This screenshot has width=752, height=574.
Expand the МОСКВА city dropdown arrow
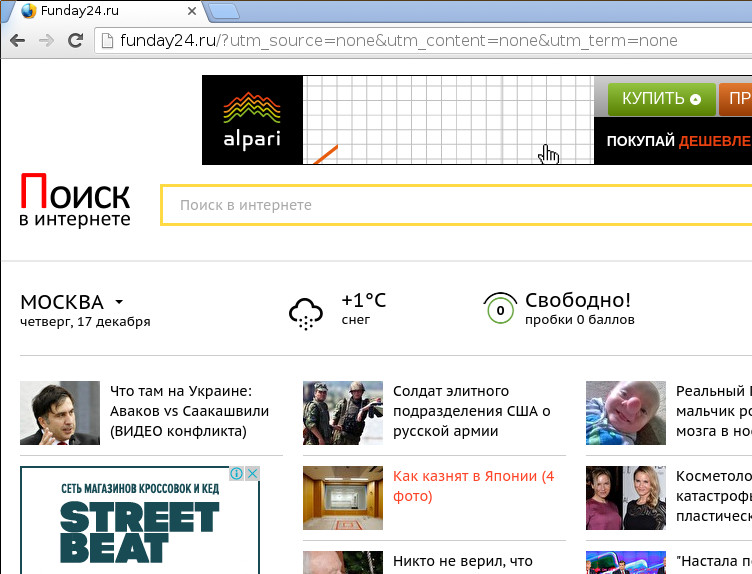119,302
